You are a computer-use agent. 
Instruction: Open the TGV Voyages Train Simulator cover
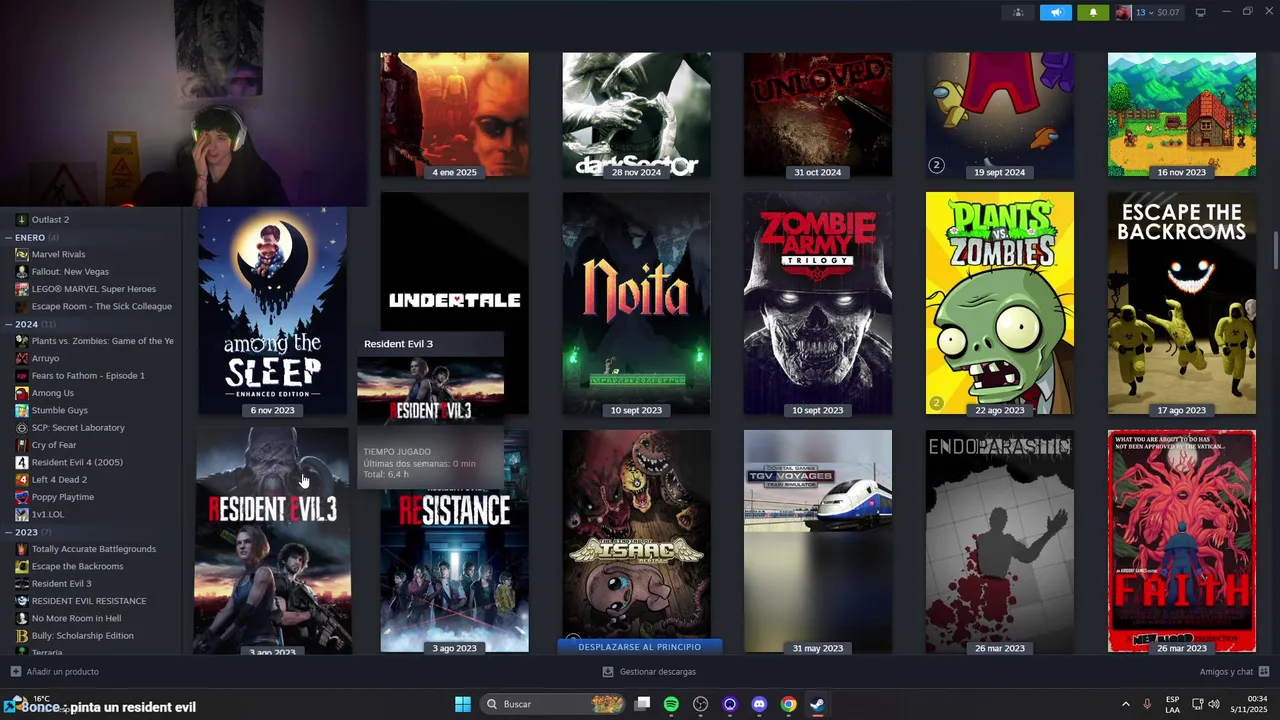pos(818,541)
